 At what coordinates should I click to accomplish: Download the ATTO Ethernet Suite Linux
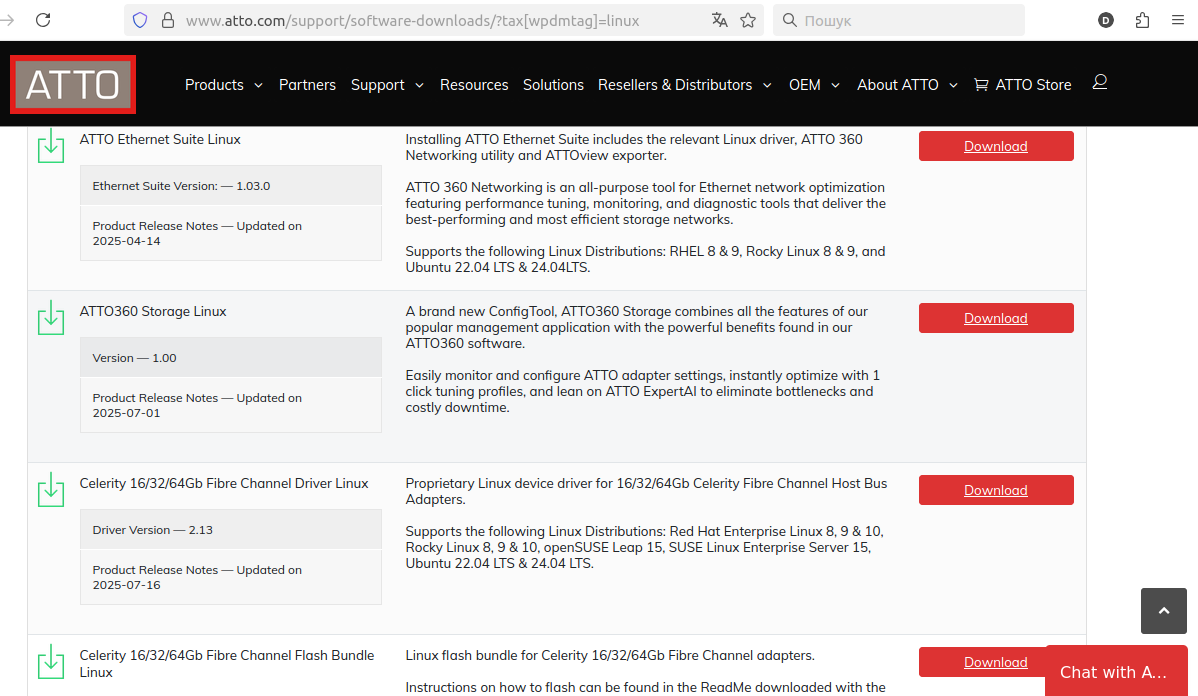click(995, 146)
